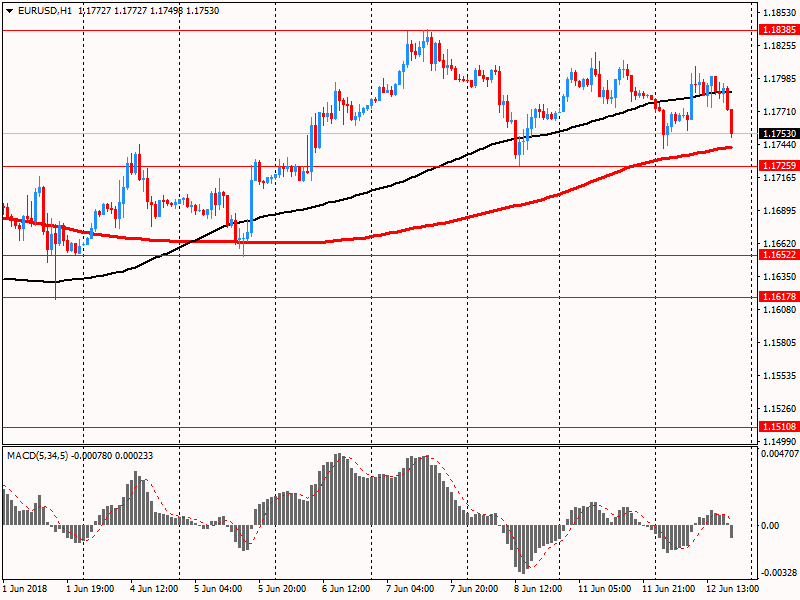800x600 pixels.
Task: Select the 1.18530 price scale value
Action: click(x=779, y=13)
